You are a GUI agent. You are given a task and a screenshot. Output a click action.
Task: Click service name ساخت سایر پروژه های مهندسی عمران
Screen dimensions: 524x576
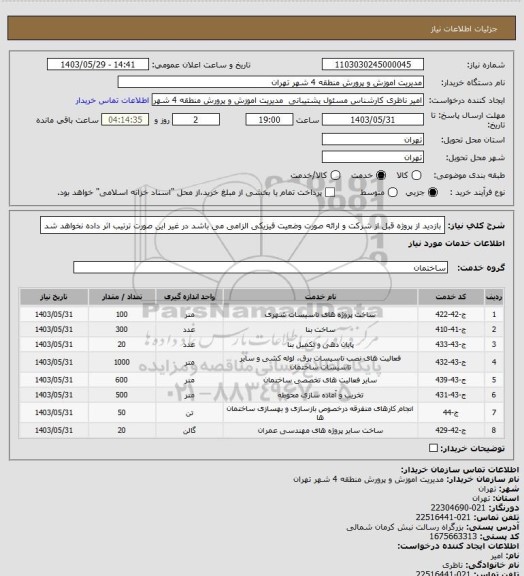coord(320,431)
